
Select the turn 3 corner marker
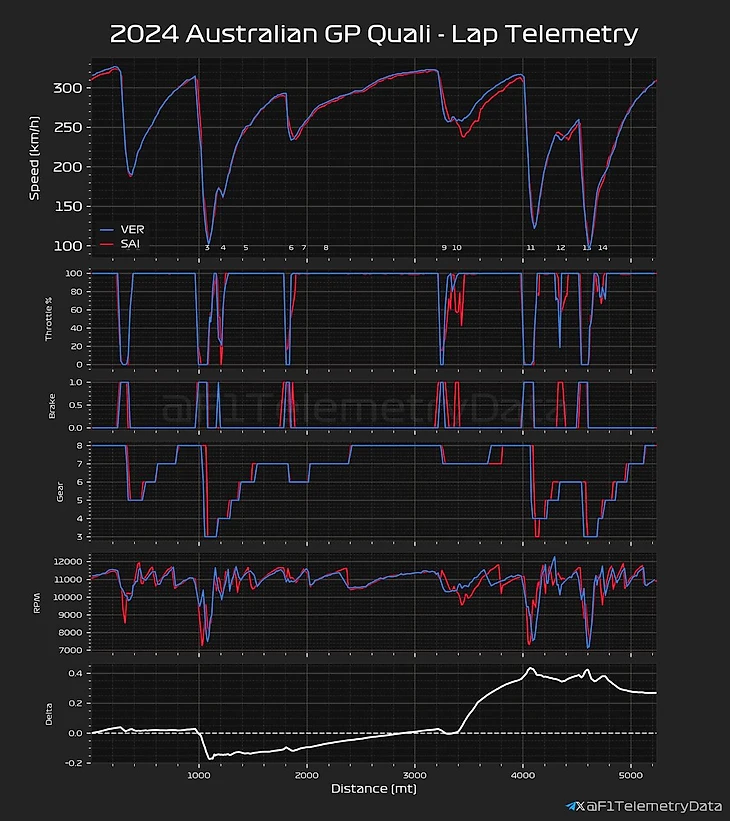(x=207, y=247)
